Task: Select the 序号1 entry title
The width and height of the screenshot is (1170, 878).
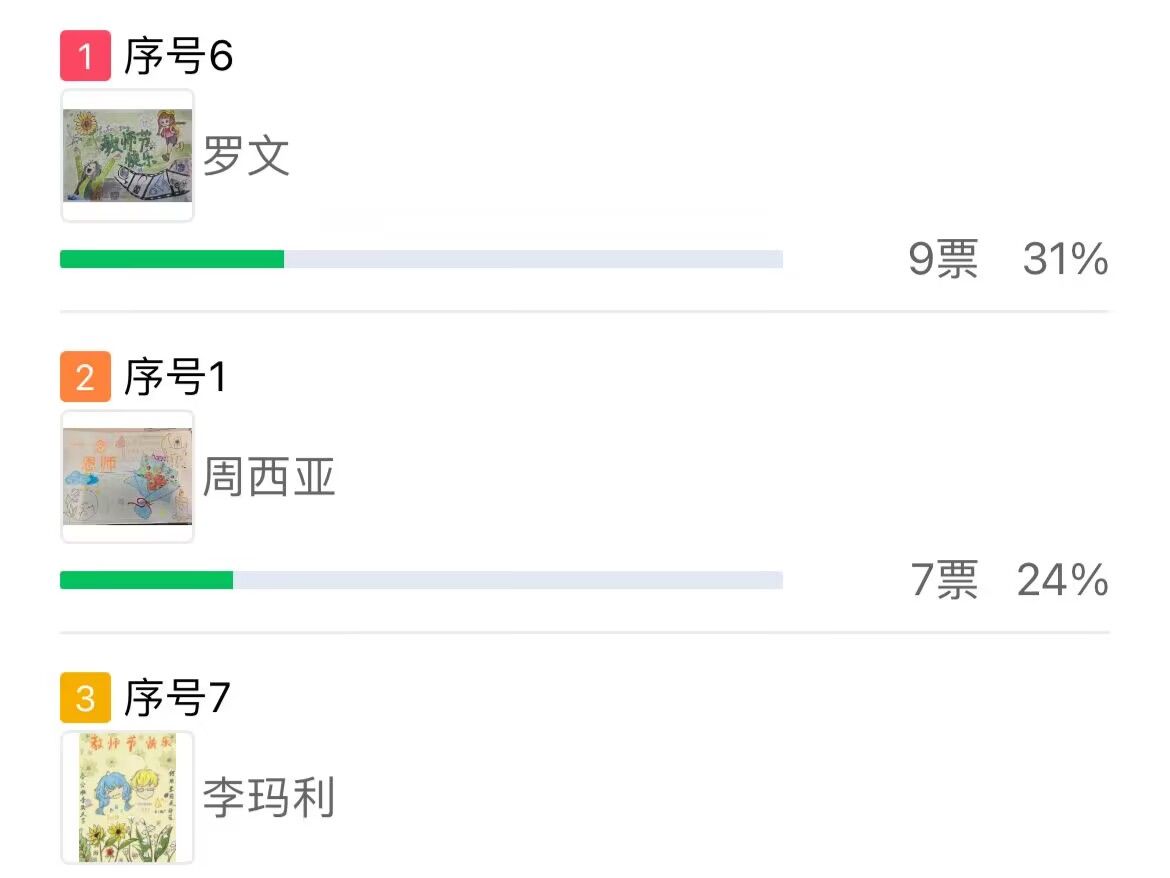Action: [x=175, y=377]
